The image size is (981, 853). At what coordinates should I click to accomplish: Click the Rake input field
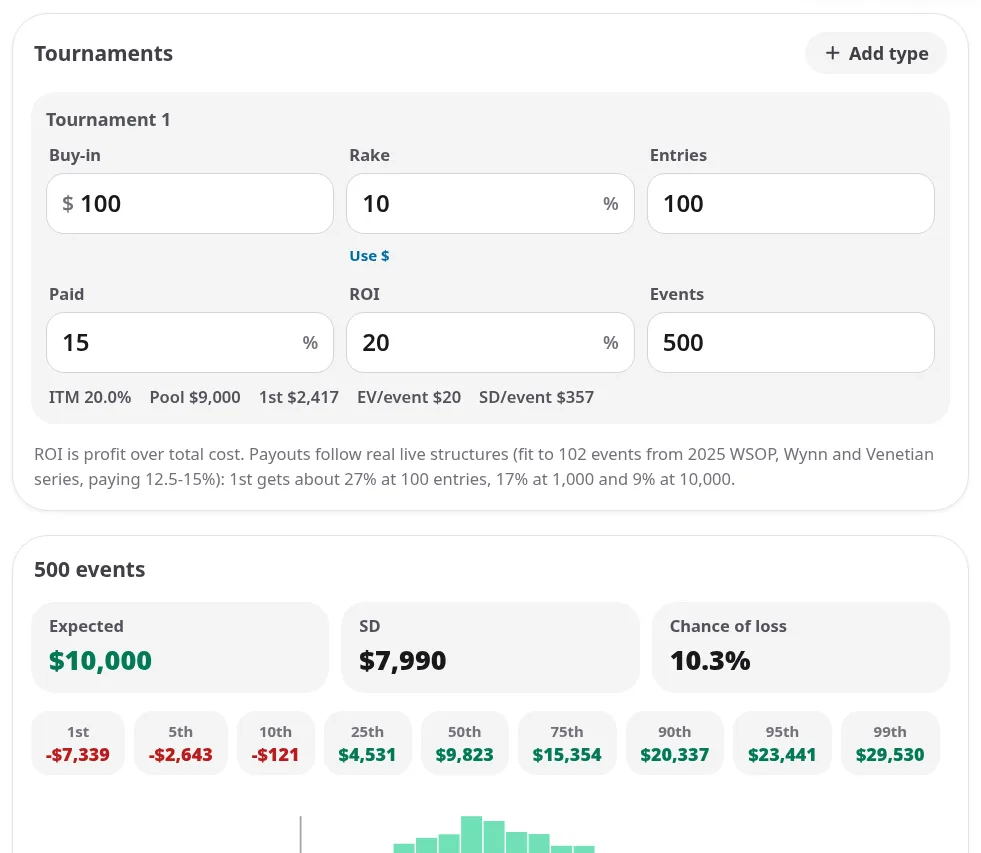pyautogui.click(x=490, y=203)
